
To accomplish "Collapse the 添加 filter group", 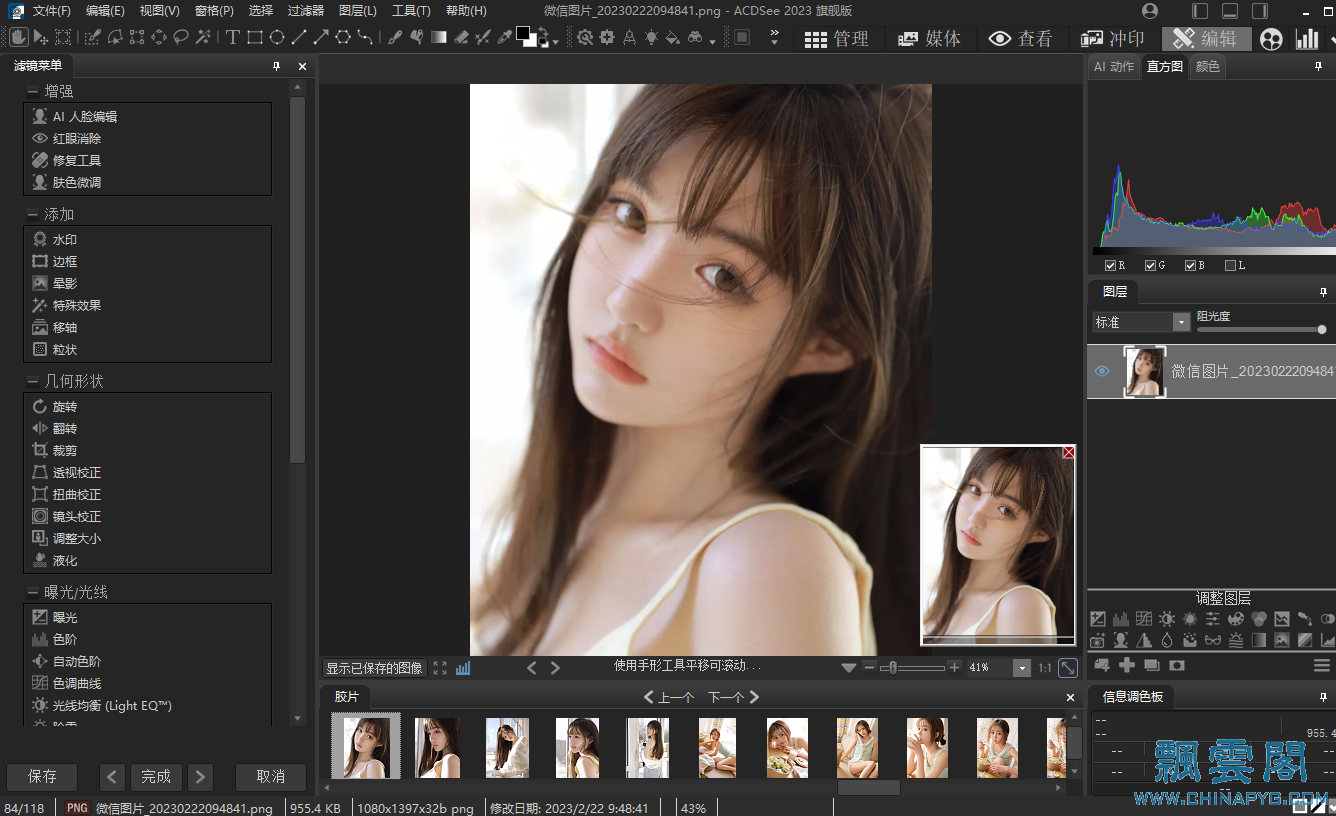I will pos(32,214).
